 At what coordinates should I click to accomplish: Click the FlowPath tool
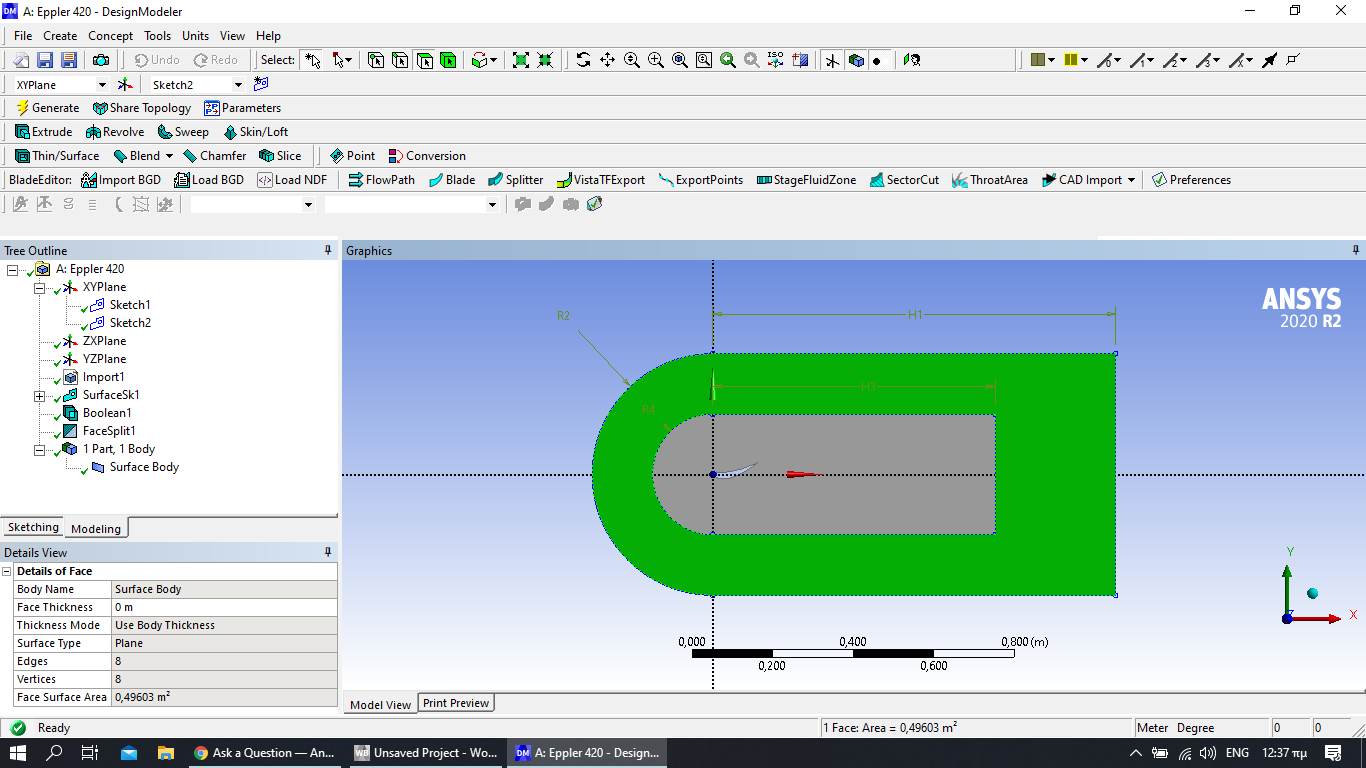pos(381,180)
